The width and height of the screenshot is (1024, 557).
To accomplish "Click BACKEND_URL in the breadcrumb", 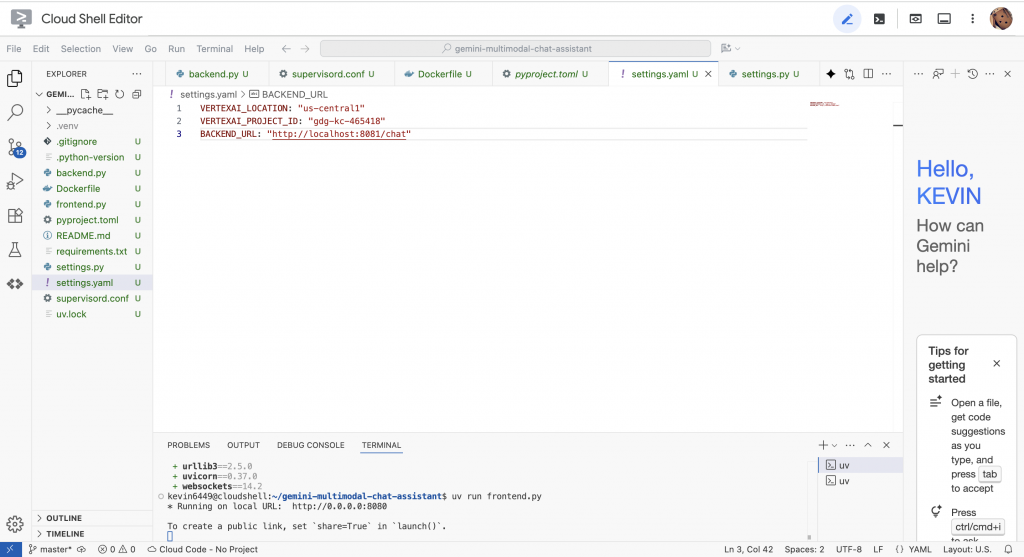I will pos(295,95).
